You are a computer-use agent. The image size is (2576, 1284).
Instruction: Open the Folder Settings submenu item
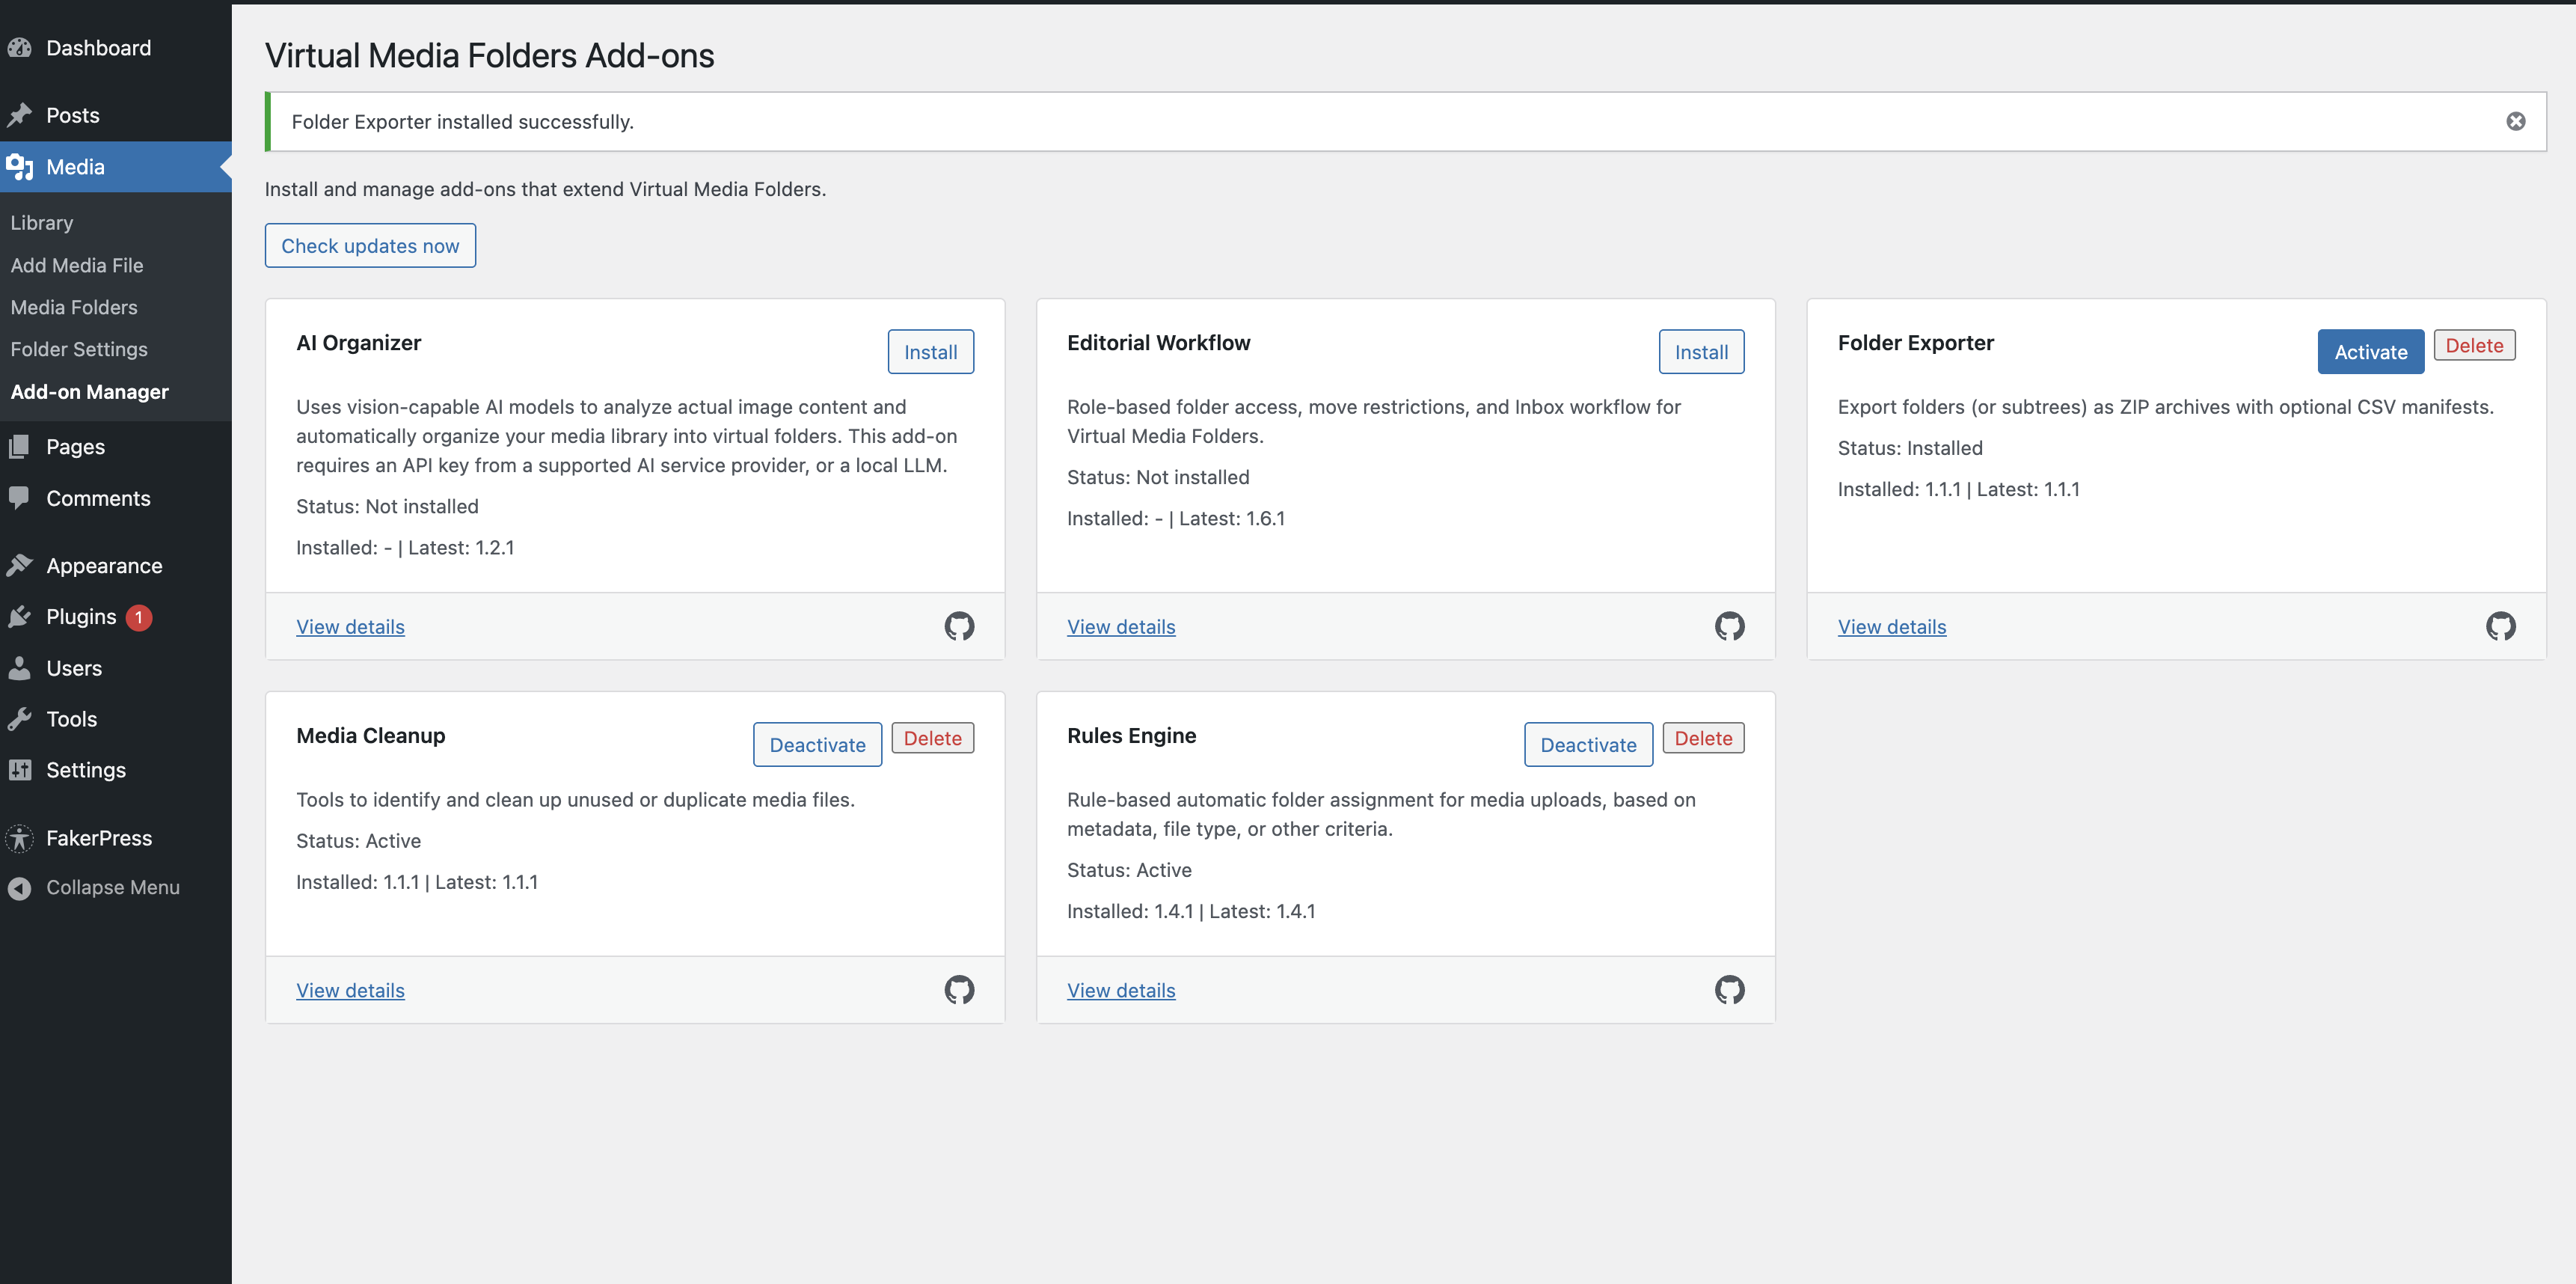(79, 349)
